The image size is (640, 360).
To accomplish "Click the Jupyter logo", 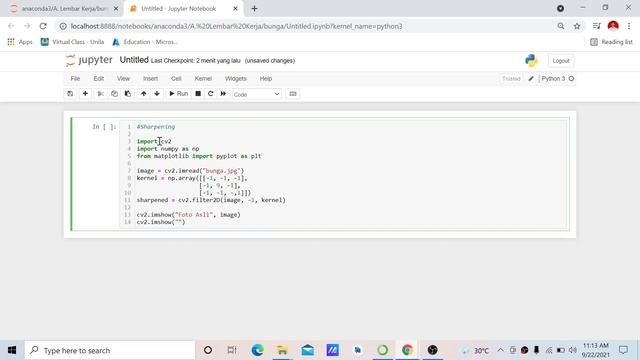I will point(89,60).
